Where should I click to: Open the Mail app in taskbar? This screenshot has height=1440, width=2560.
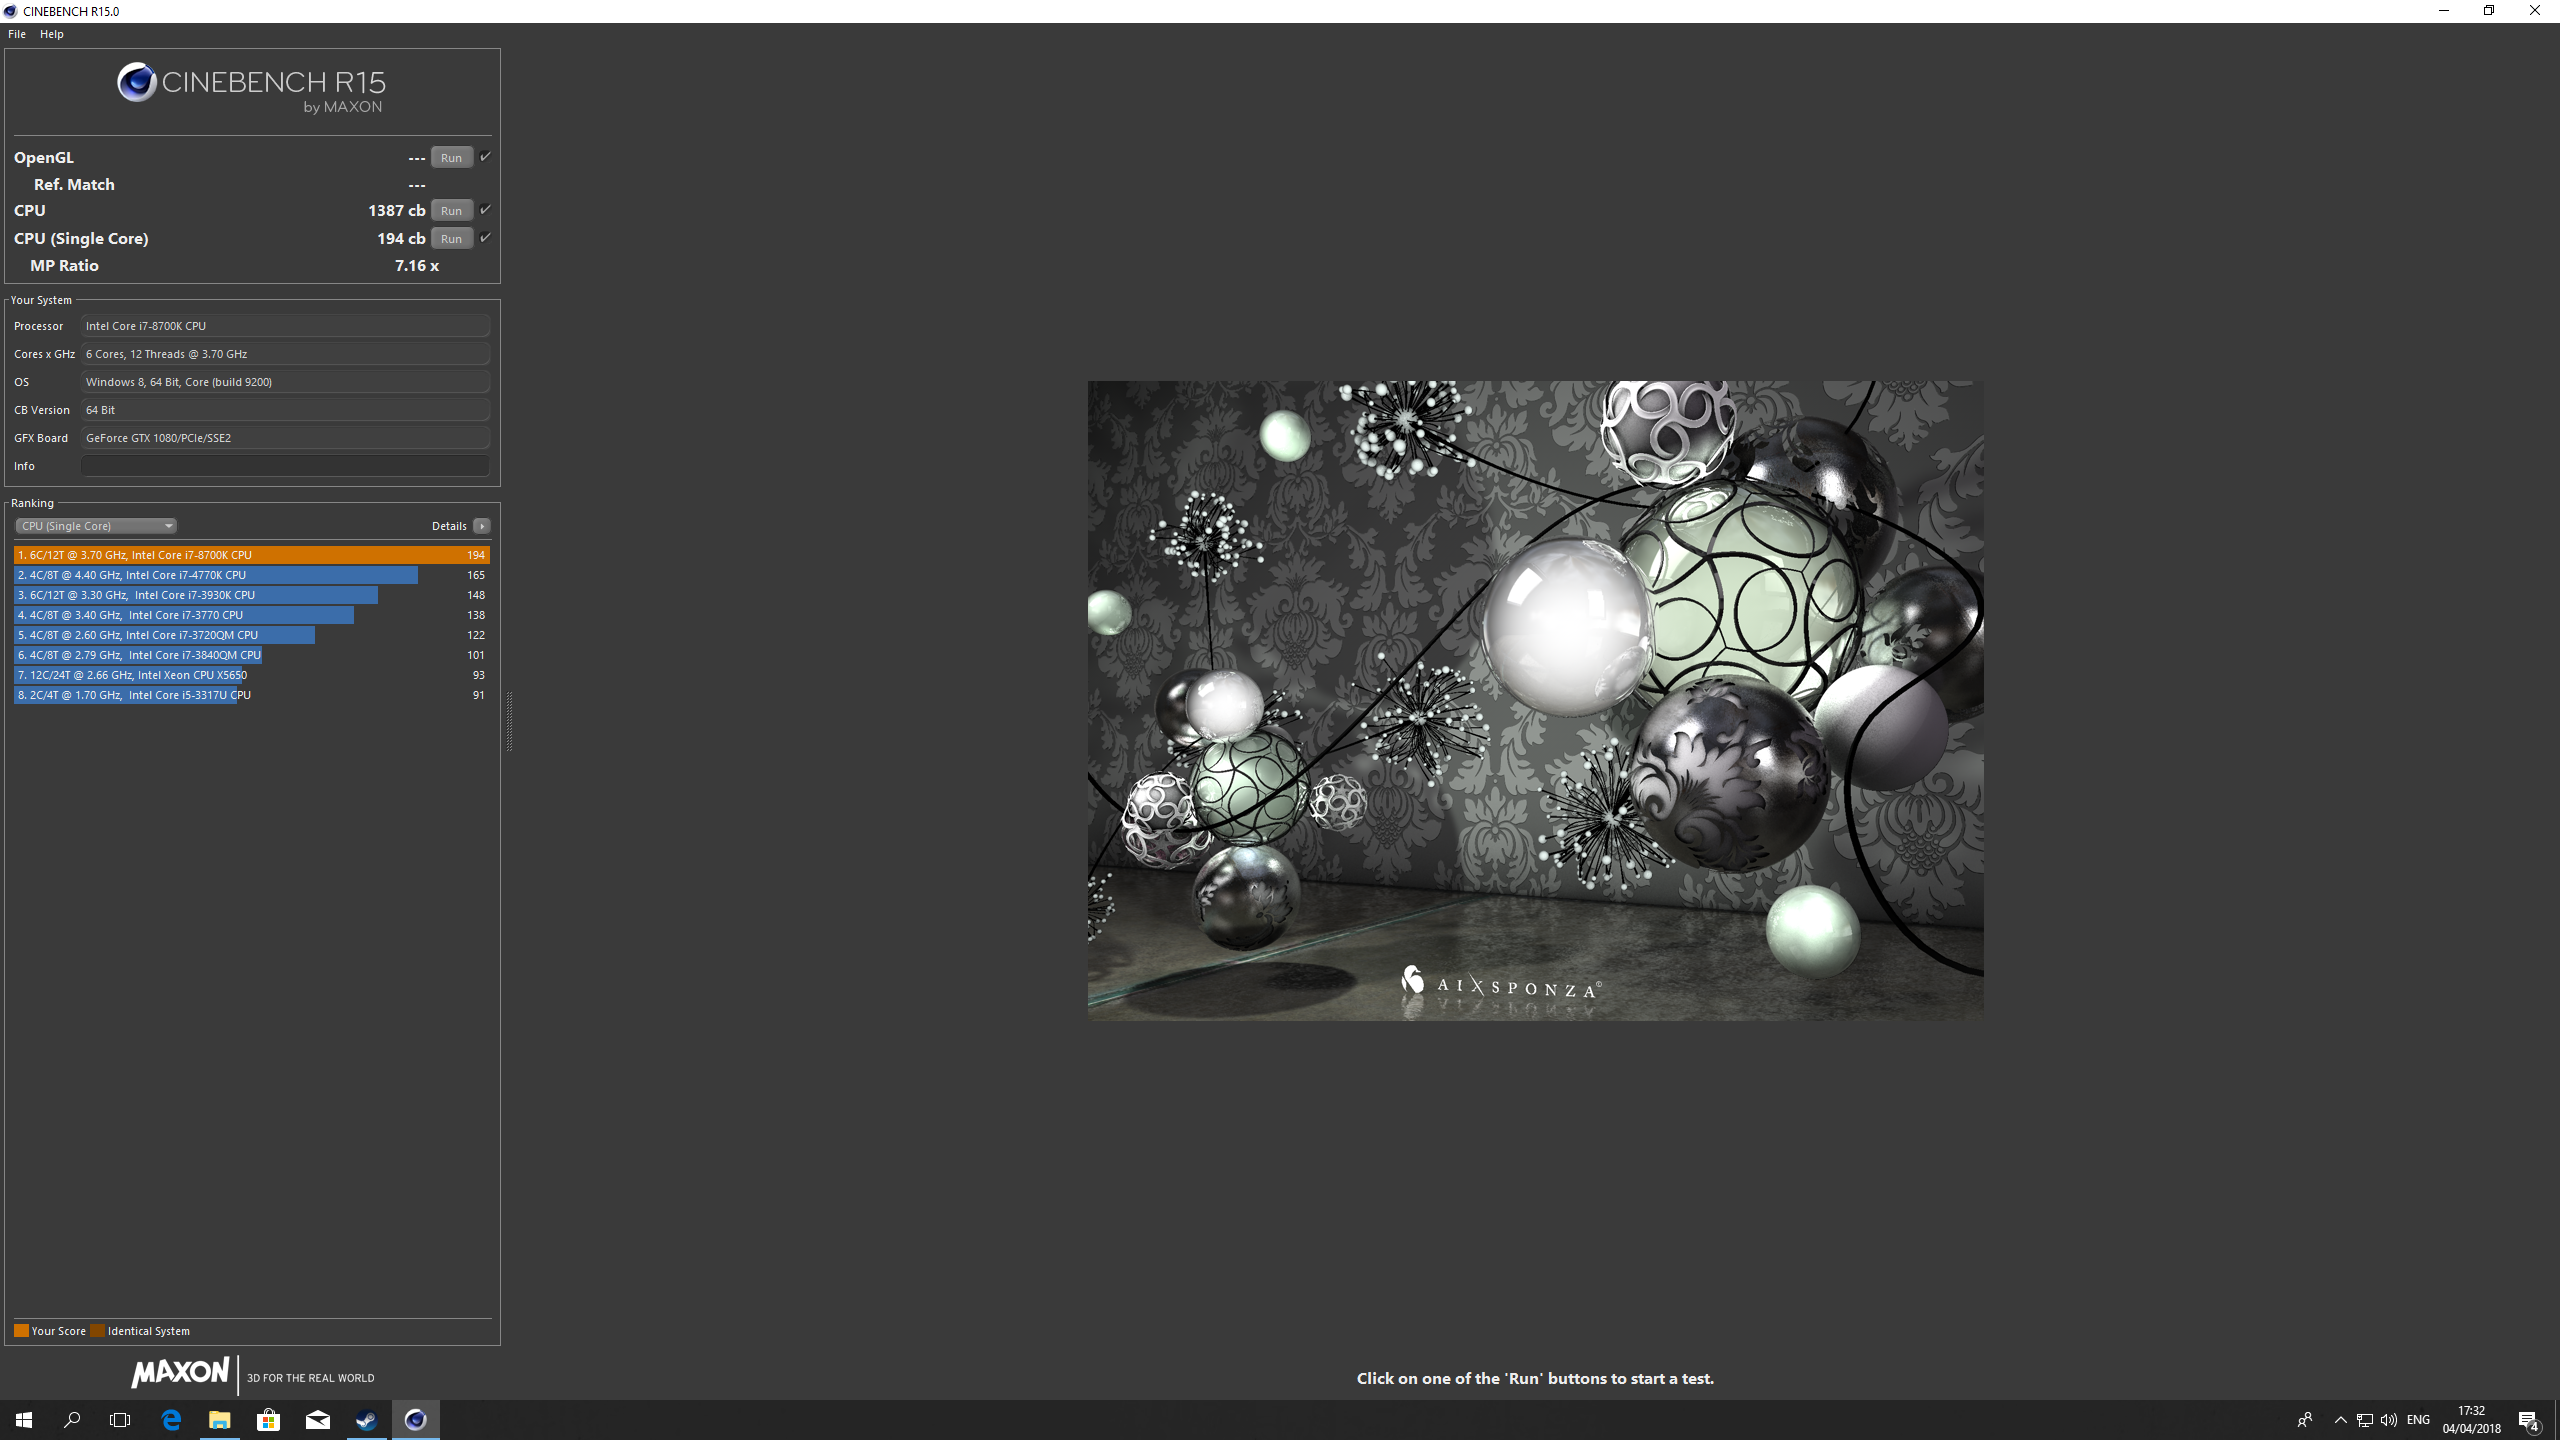pos(317,1419)
